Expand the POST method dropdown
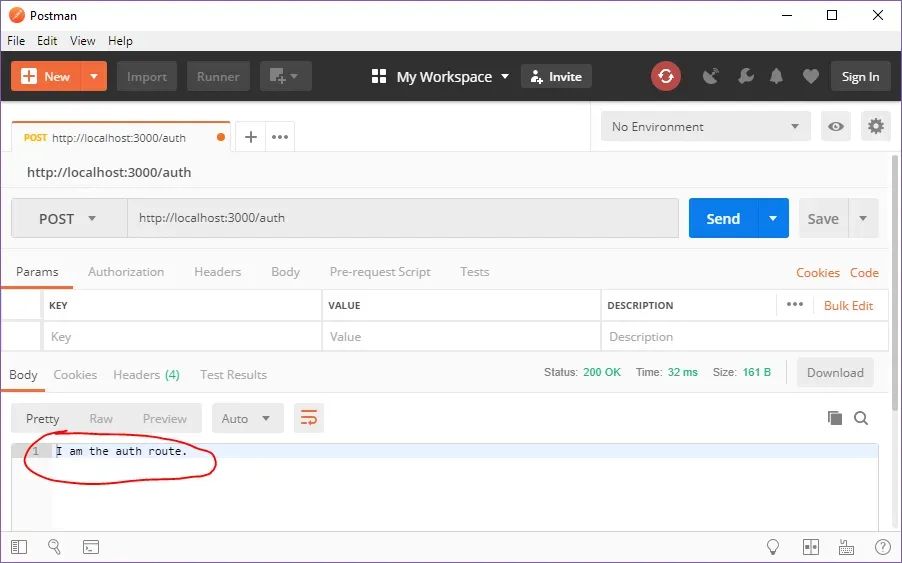The image size is (902, 563). (x=68, y=219)
